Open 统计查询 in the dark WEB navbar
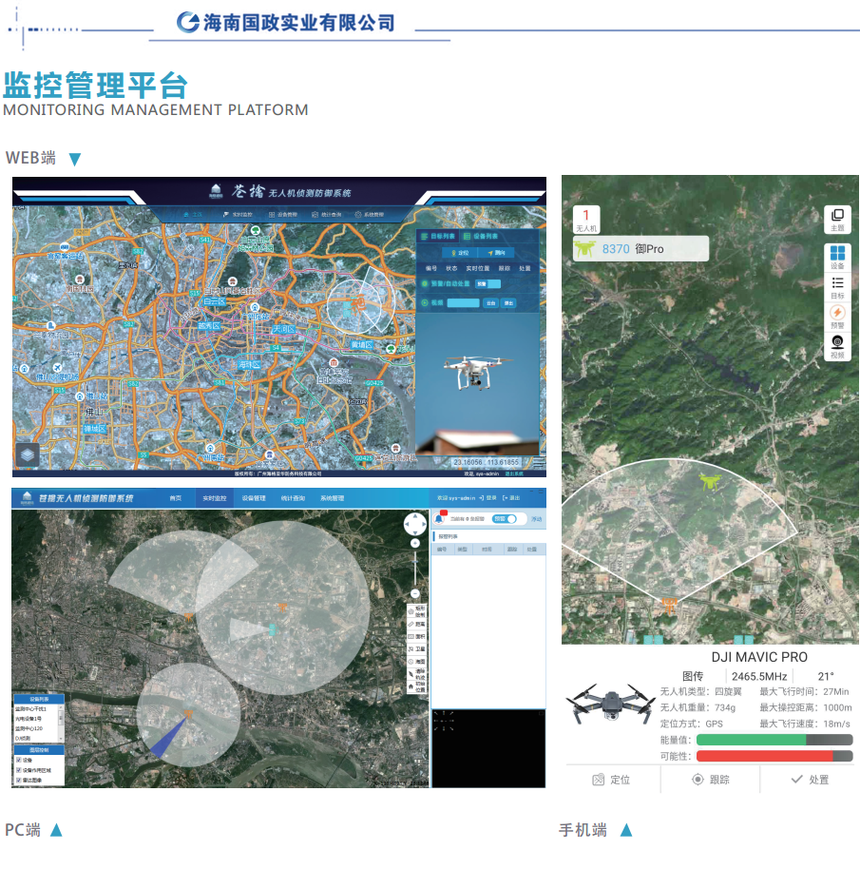This screenshot has width=860, height=869. pos(327,214)
